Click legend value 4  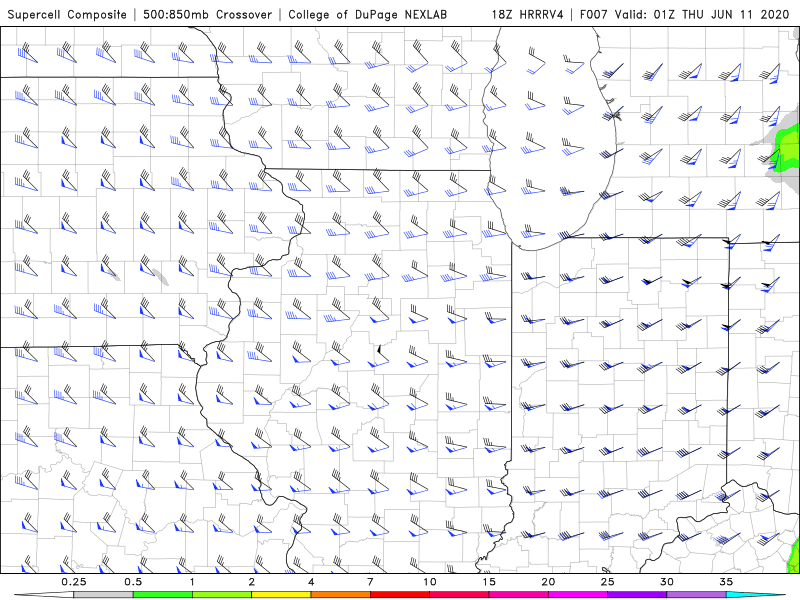coord(311,582)
